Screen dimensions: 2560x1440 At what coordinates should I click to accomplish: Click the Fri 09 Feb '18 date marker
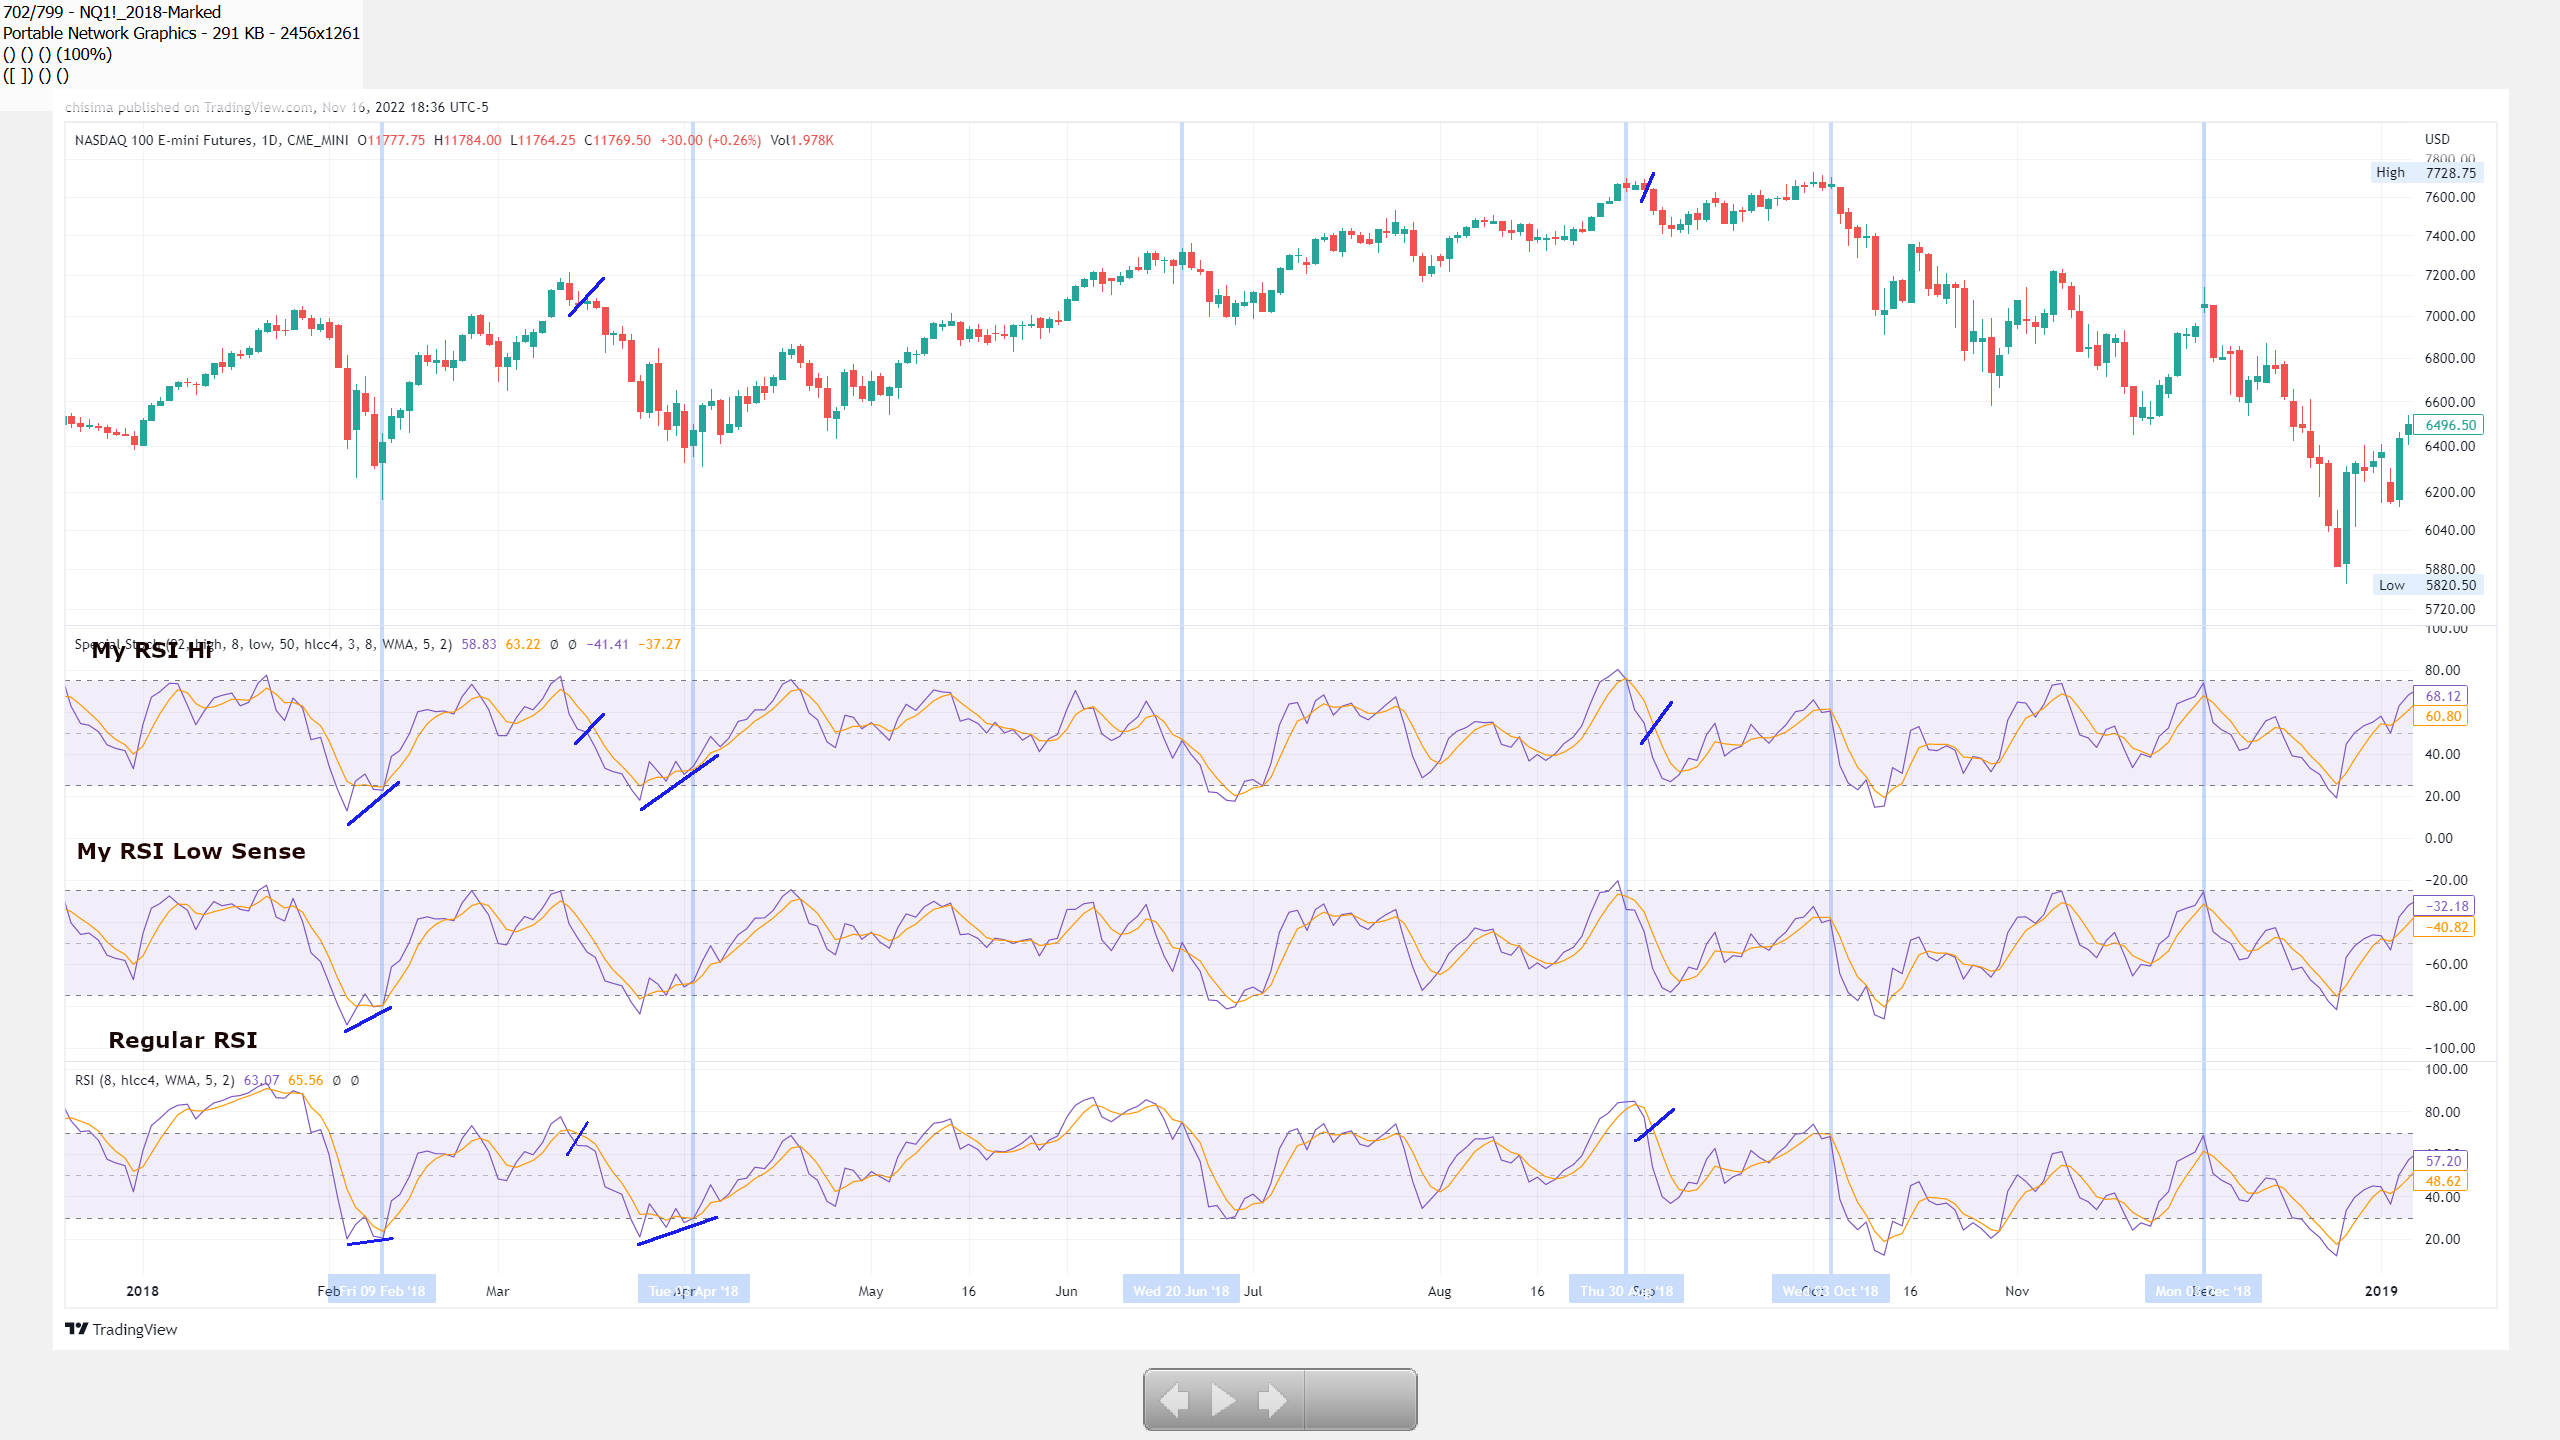tap(383, 1291)
